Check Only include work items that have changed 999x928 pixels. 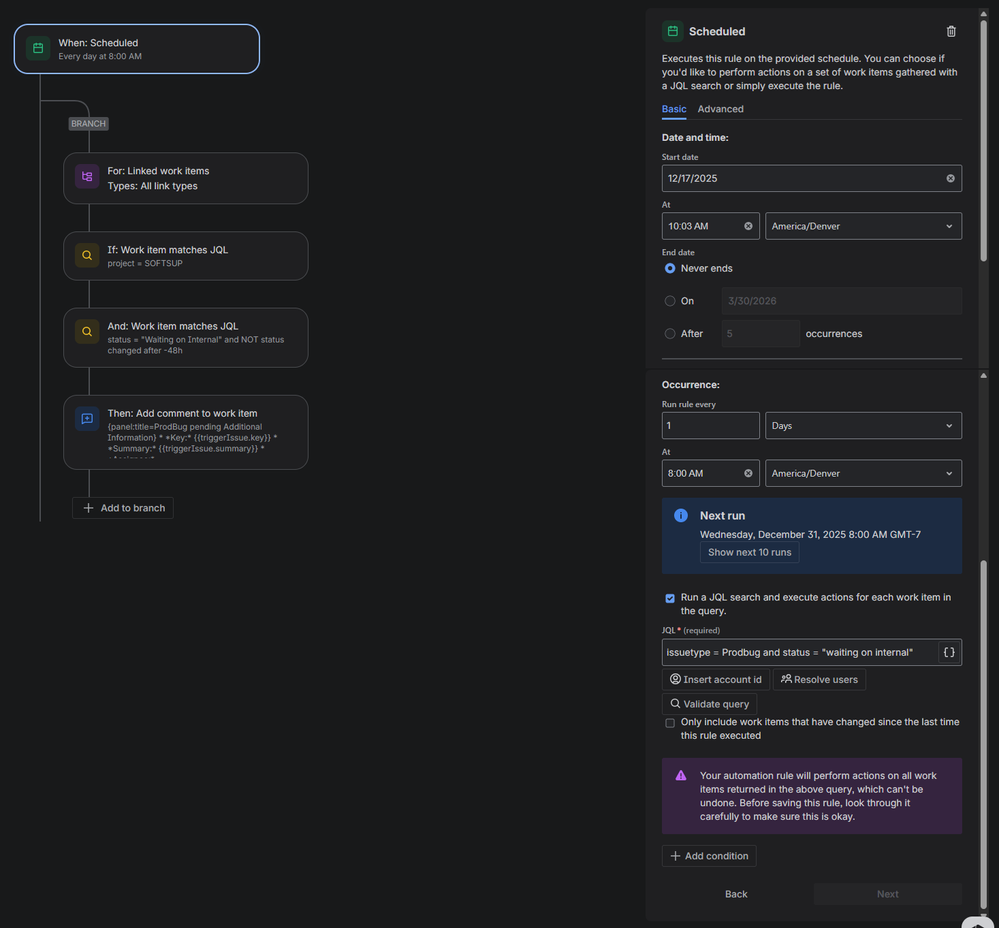click(670, 723)
